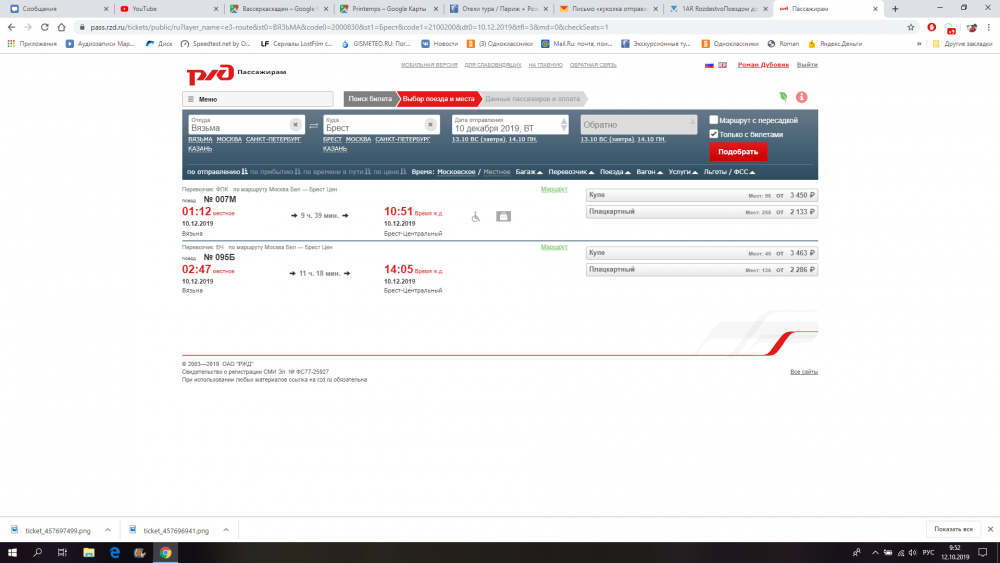
Task: Click the RZD logo
Action: coord(210,75)
